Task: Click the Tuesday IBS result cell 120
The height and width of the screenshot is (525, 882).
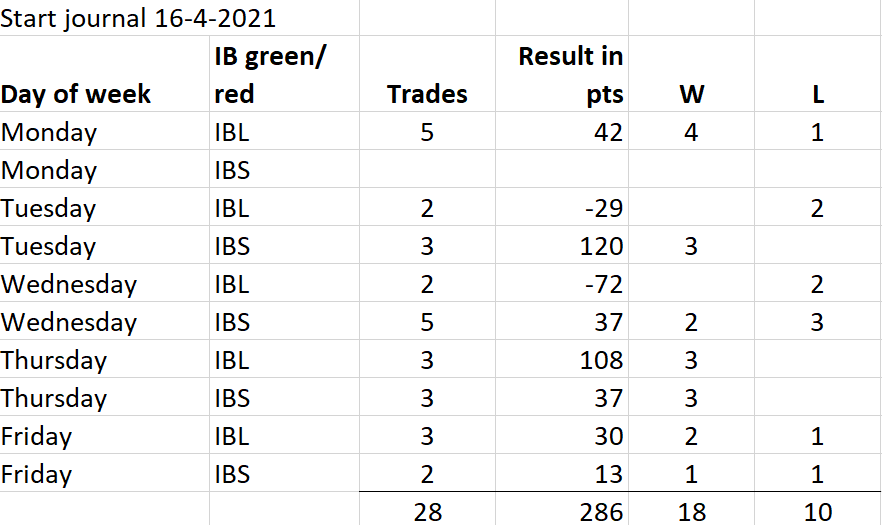Action: [562, 245]
